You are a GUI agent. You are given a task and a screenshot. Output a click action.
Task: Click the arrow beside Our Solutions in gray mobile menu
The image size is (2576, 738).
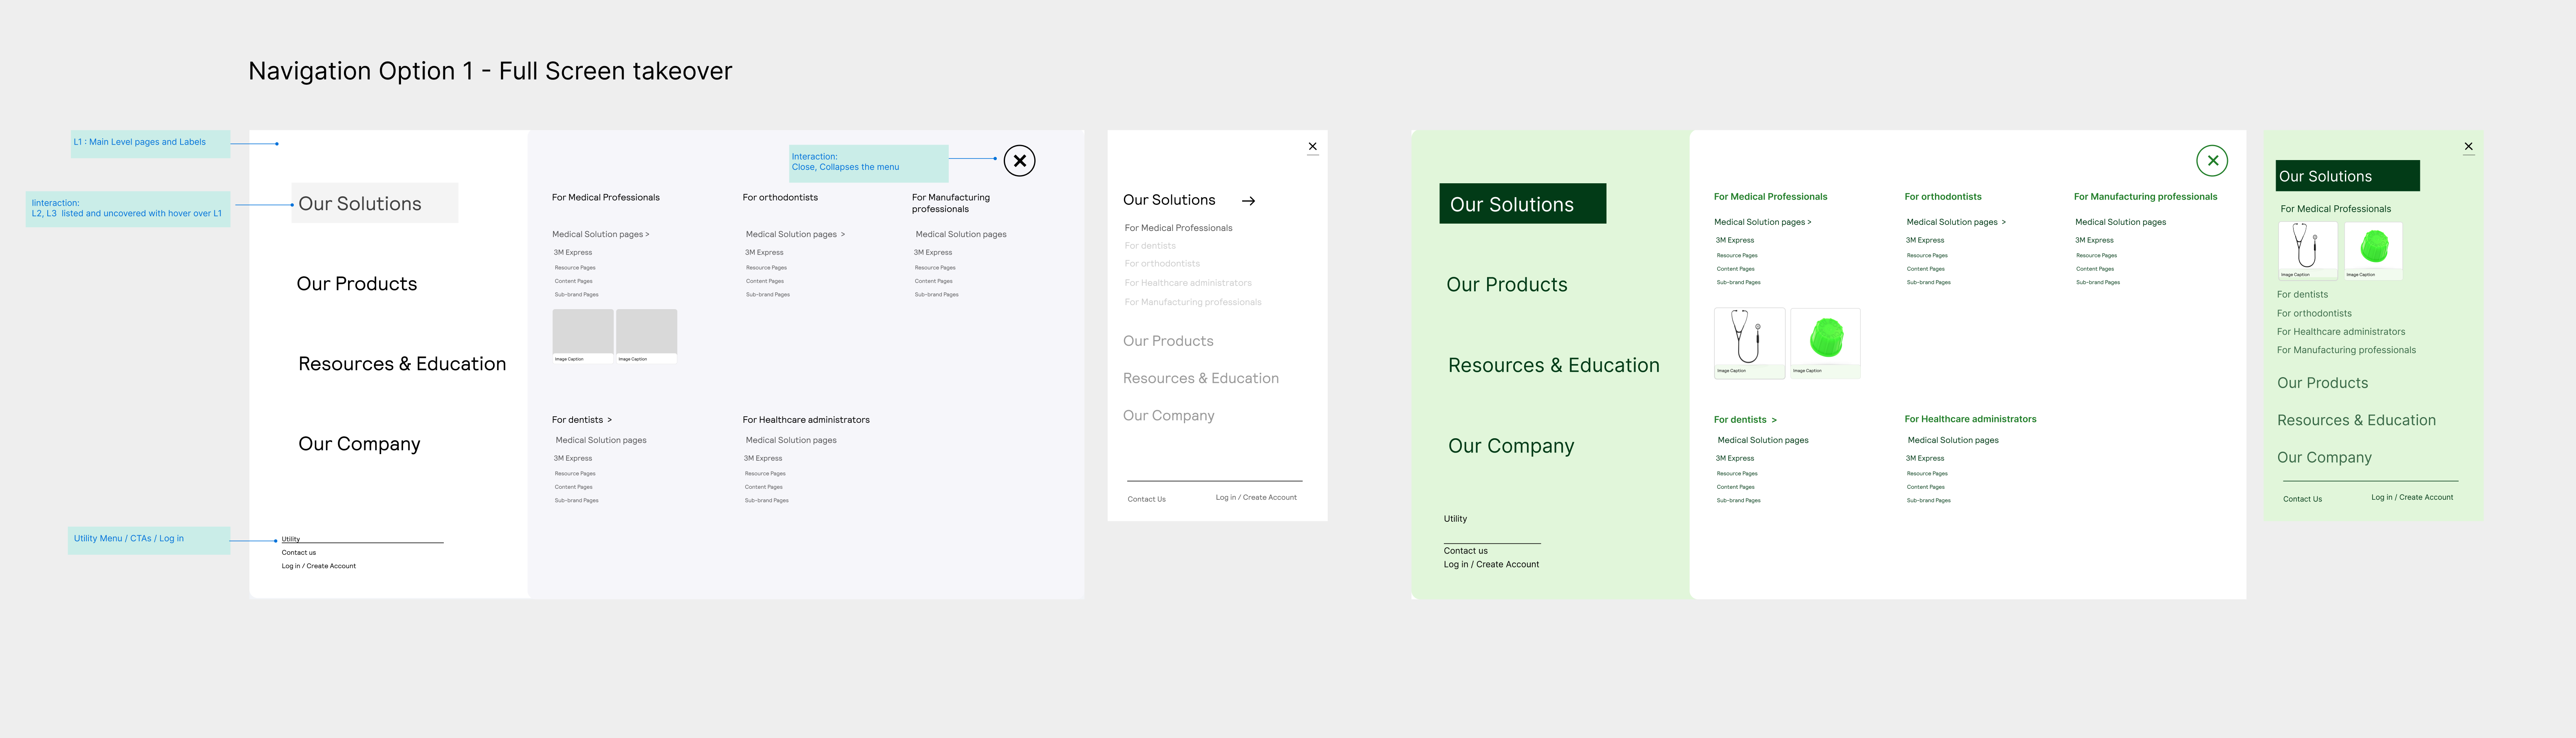(x=1248, y=201)
